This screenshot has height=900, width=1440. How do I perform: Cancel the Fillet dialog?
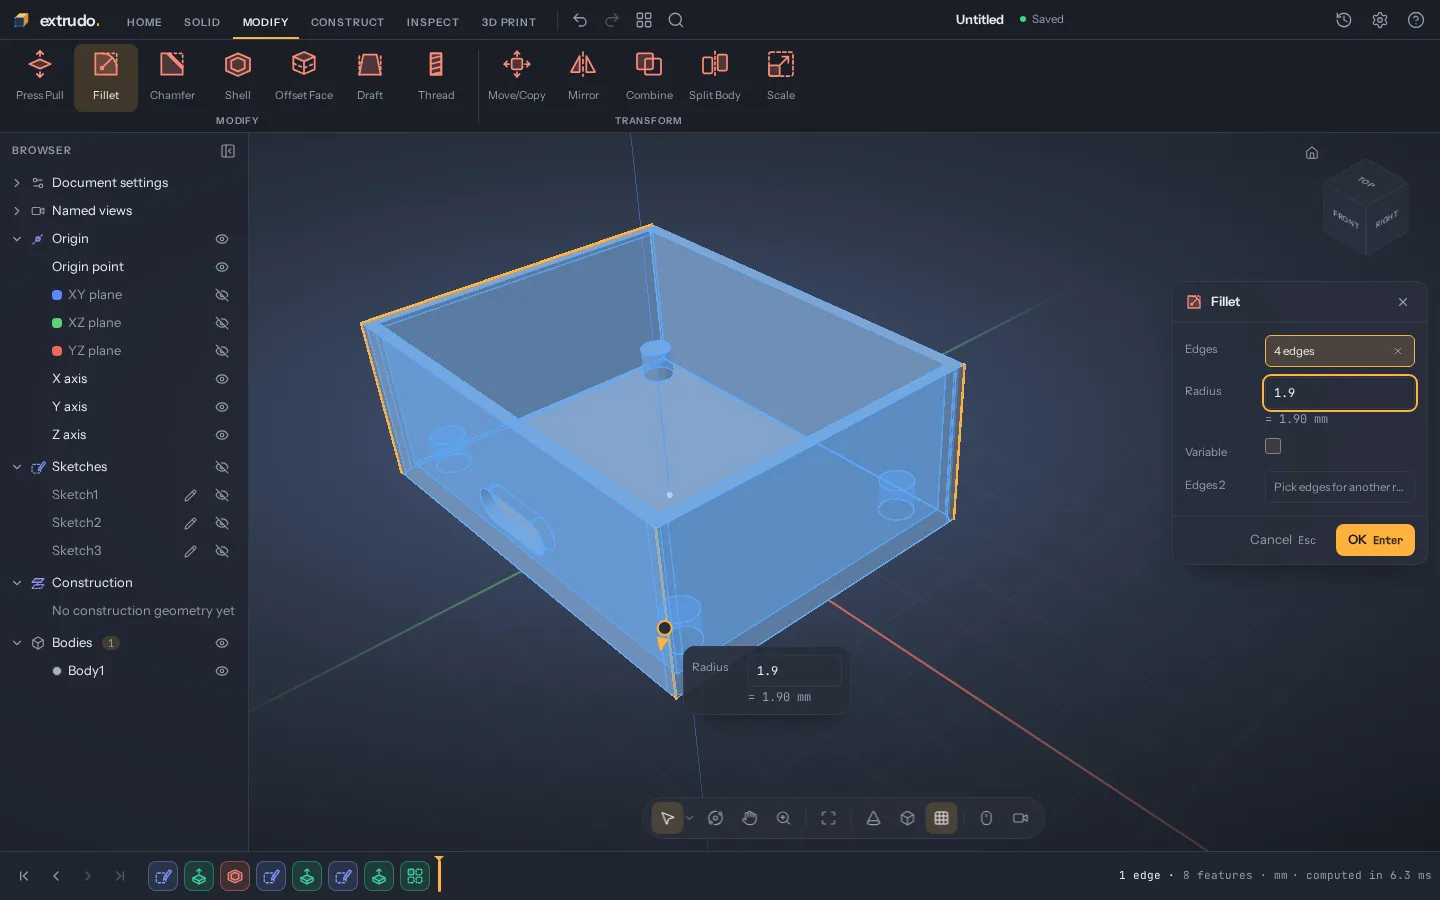(1283, 540)
